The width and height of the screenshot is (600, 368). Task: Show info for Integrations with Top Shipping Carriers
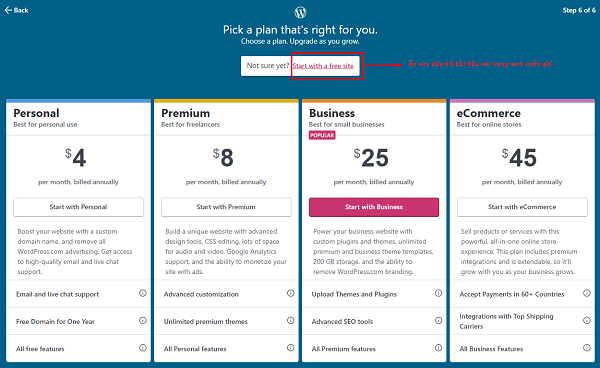tap(587, 320)
